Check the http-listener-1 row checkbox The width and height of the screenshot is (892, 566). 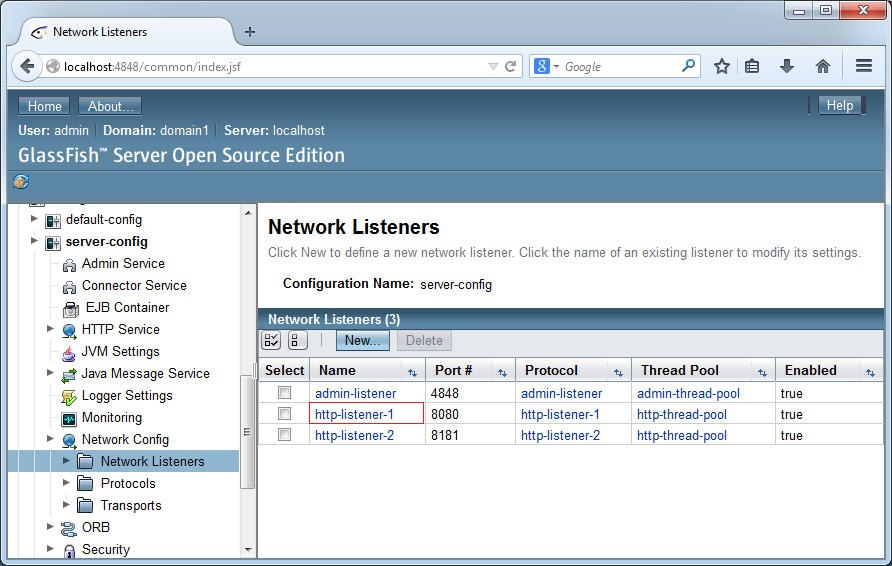click(x=284, y=414)
